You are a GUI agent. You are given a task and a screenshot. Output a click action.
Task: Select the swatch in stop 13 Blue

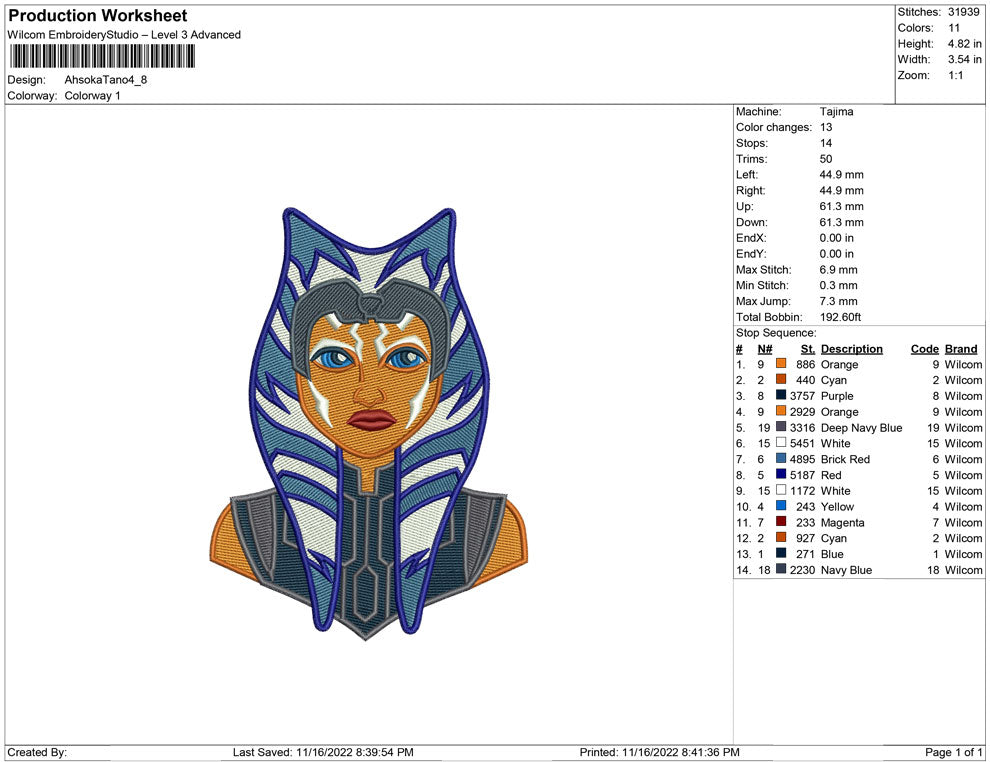(781, 553)
